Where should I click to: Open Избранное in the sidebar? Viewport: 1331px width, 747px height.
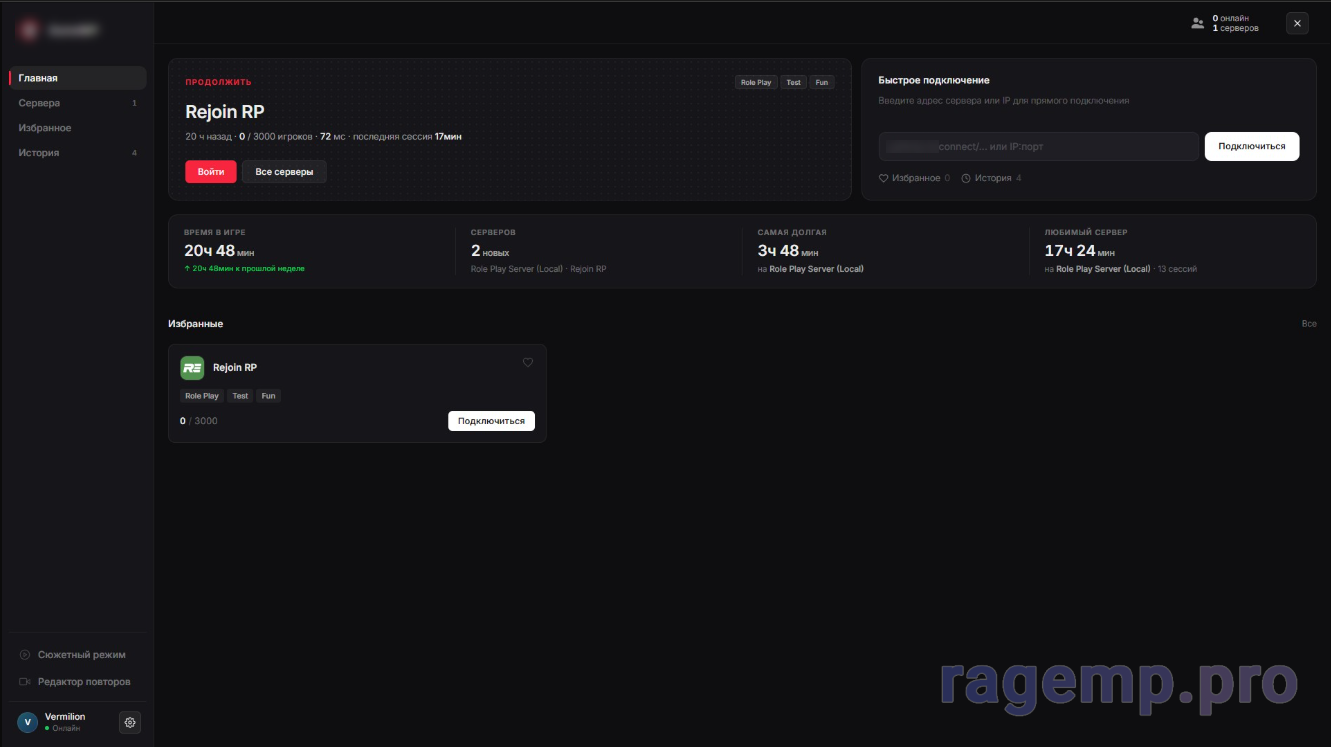click(78, 128)
